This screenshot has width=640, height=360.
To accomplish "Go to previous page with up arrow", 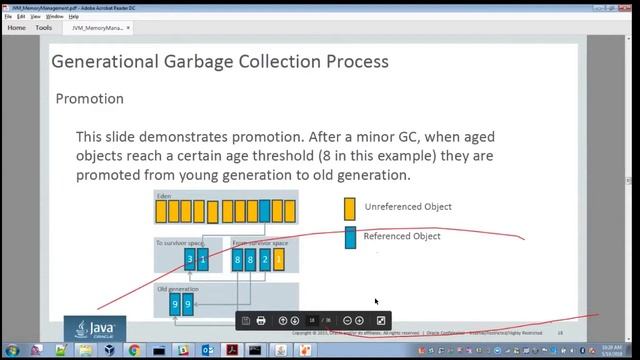I will point(282,321).
